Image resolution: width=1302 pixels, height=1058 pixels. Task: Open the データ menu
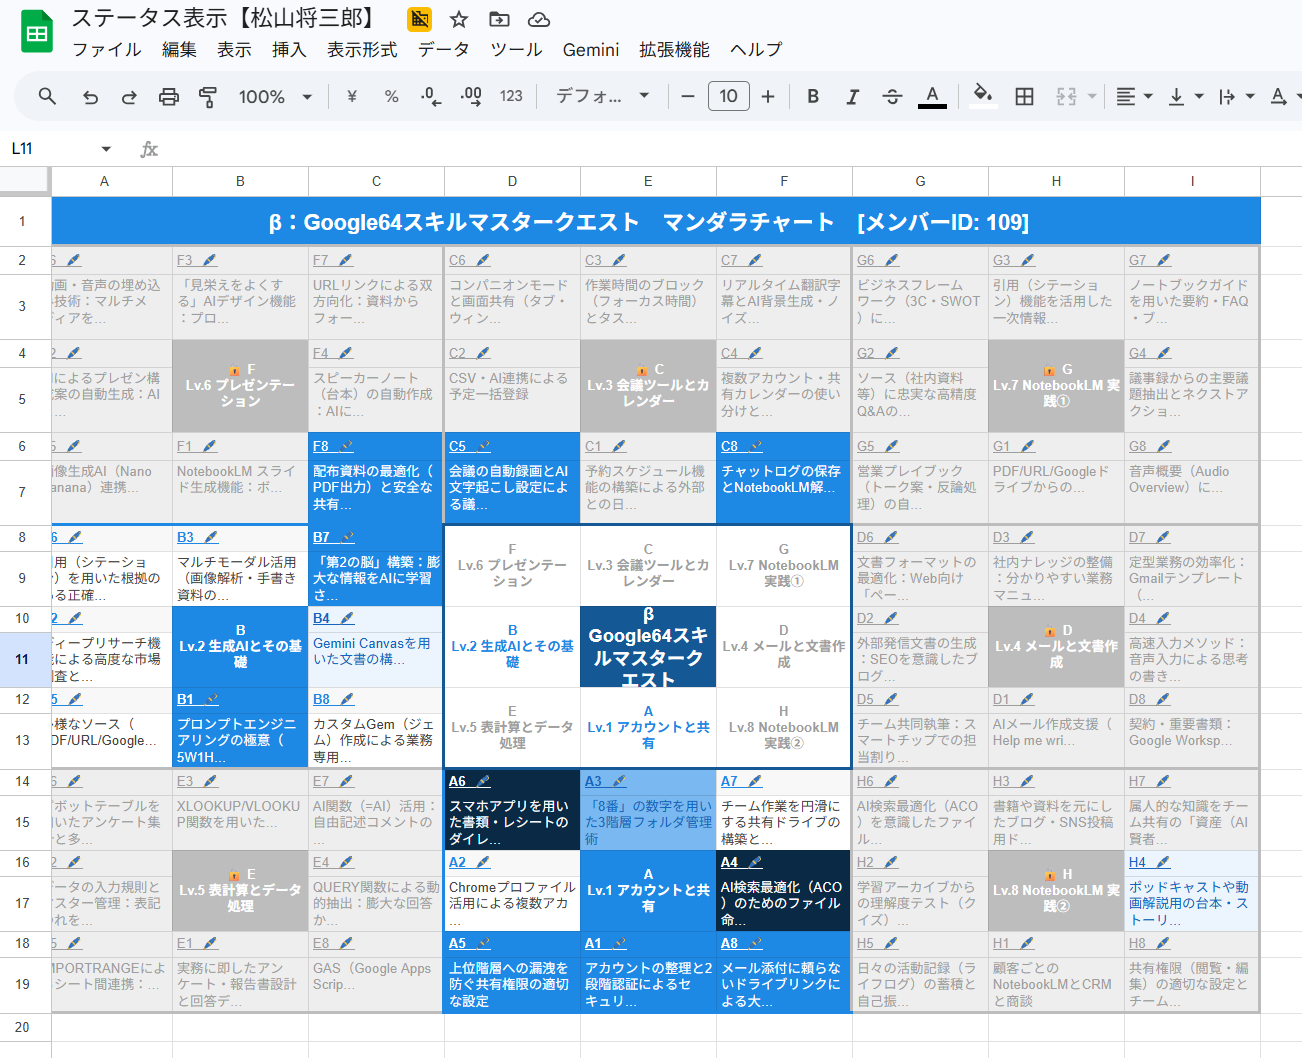coord(443,50)
